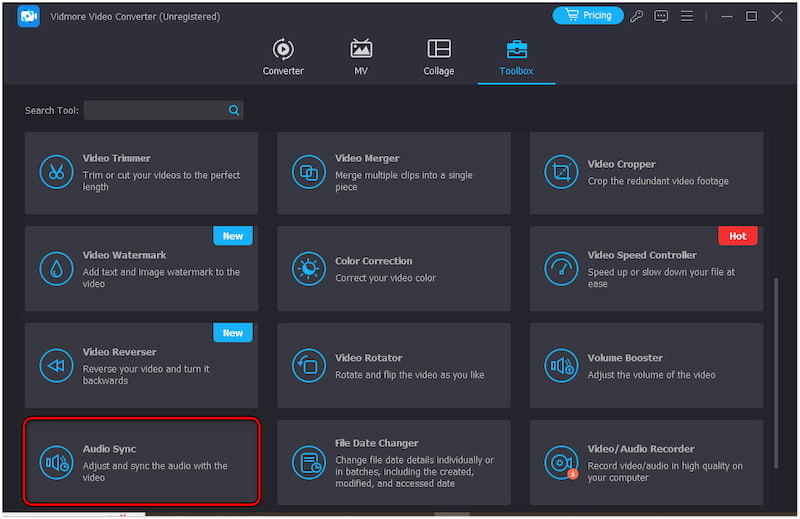800x519 pixels.
Task: Select the Video Cropper icon
Action: [x=561, y=172]
